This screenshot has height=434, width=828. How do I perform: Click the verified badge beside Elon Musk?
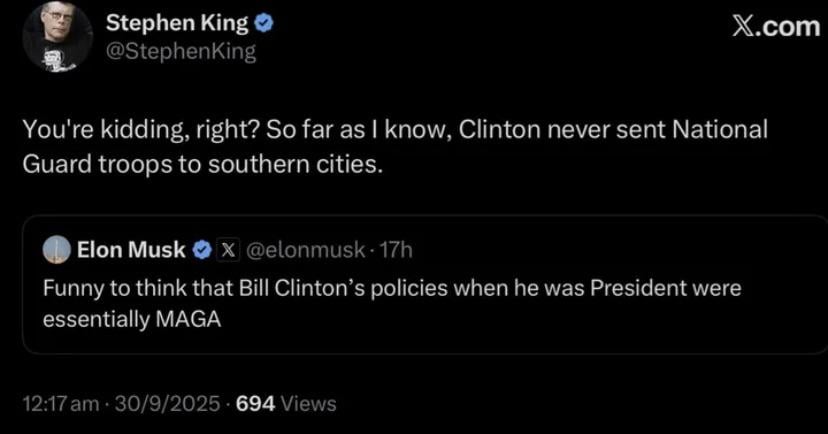pos(200,249)
